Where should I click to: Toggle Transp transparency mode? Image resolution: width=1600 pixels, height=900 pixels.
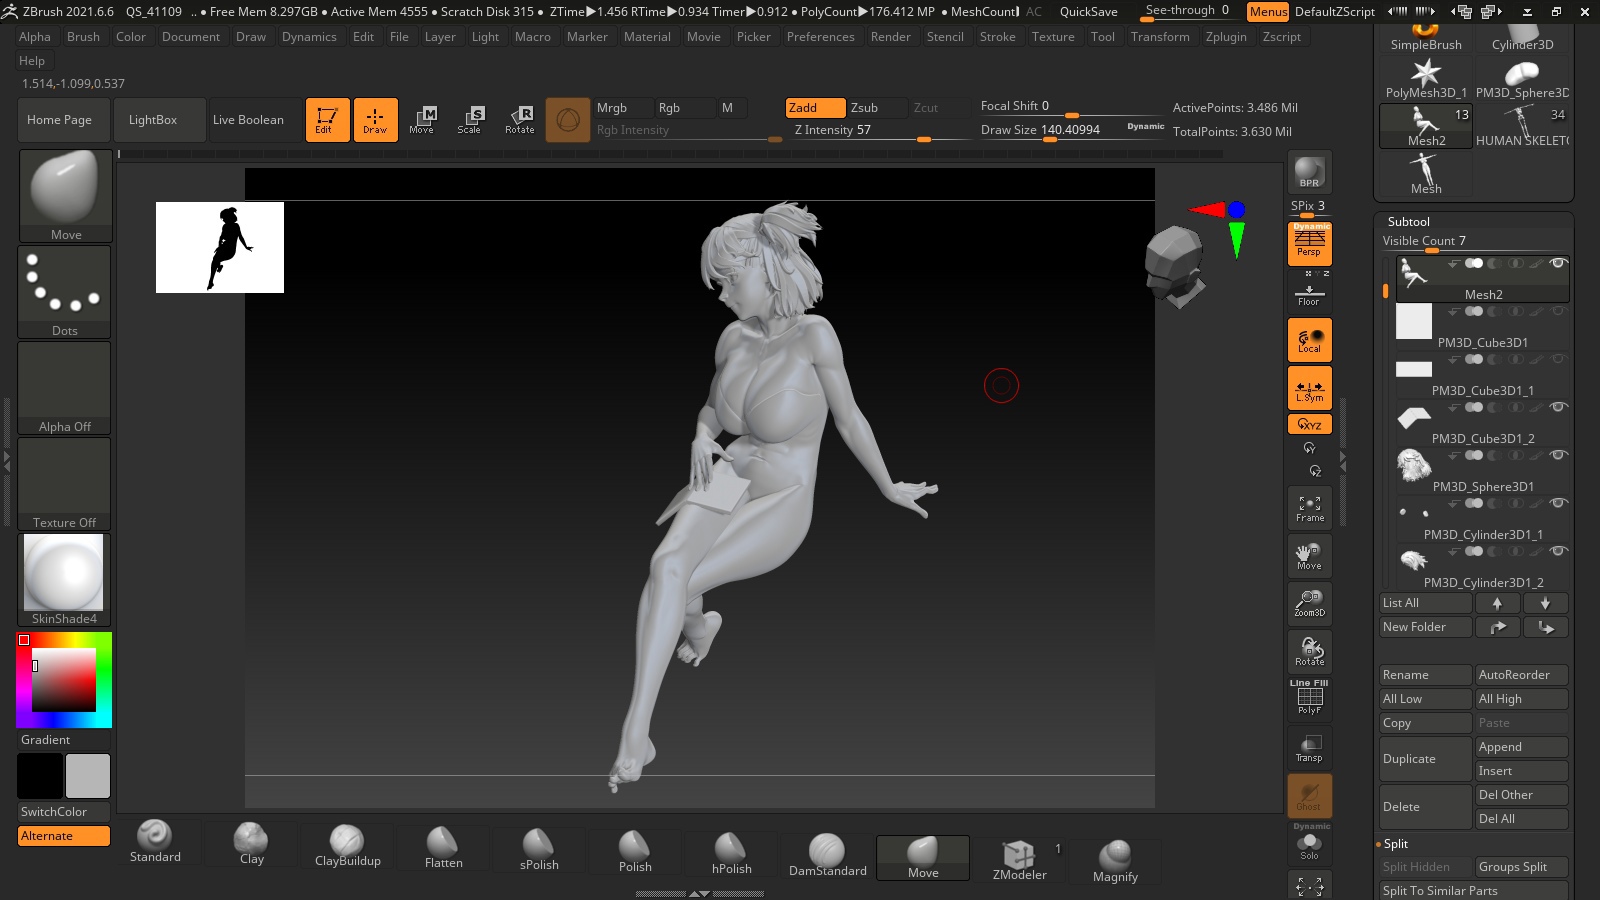[1310, 747]
